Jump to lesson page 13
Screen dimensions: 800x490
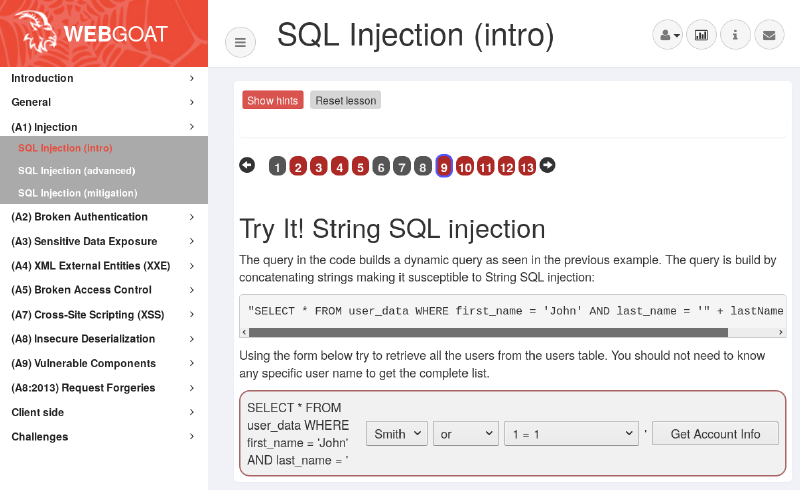527,167
